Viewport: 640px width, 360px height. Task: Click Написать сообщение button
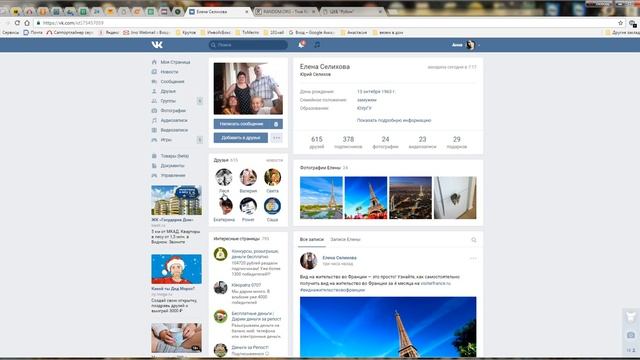tap(248, 124)
